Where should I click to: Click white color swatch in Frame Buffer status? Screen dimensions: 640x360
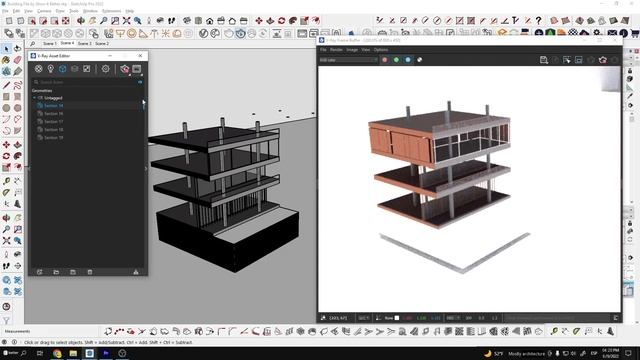397,318
